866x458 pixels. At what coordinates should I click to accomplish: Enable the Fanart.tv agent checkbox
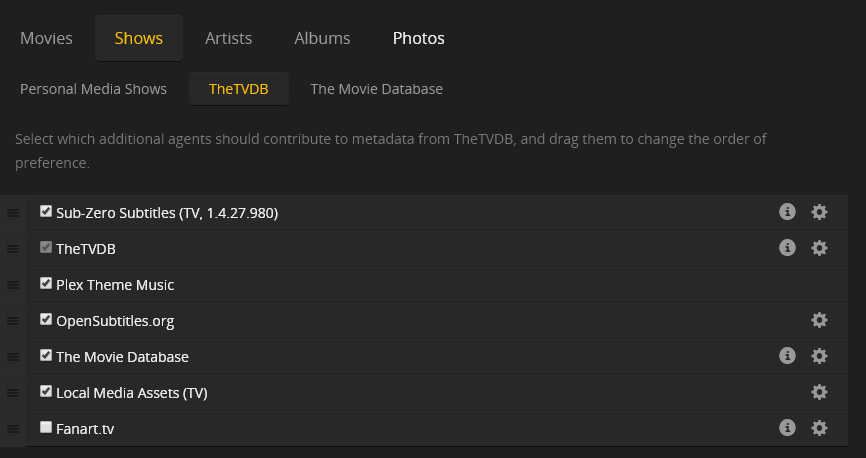pyautogui.click(x=46, y=427)
